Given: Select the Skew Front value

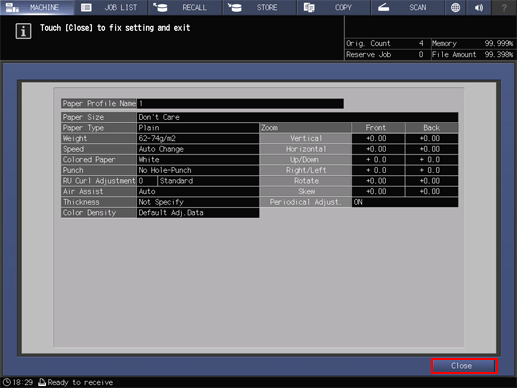Looking at the screenshot, I should coord(378,192).
